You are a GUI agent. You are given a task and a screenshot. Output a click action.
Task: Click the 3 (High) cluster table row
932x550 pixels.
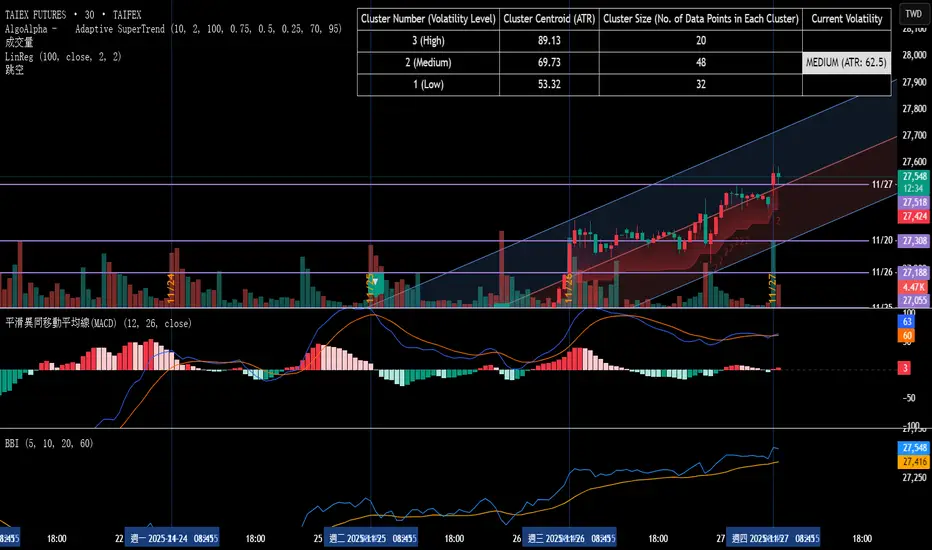coord(428,41)
